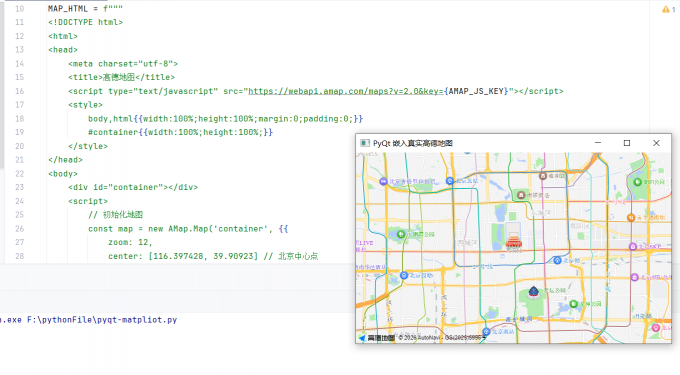Maximize the PyQt map window

coord(627,143)
